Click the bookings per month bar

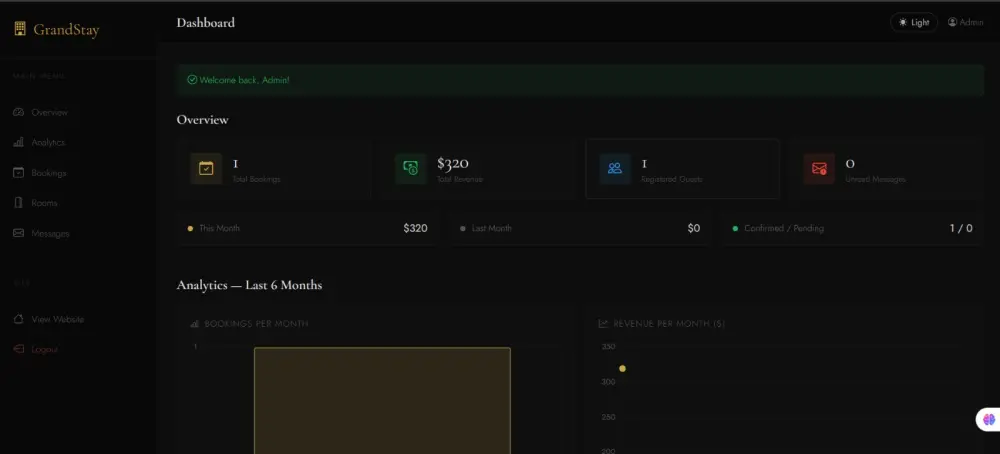click(x=382, y=400)
